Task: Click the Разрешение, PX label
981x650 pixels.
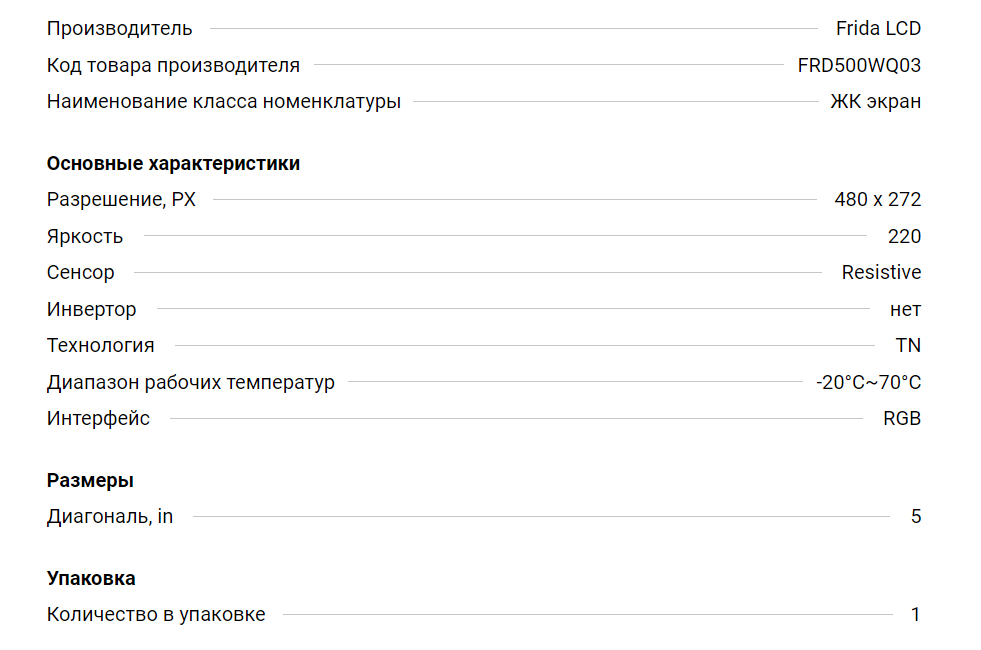Action: 121,200
